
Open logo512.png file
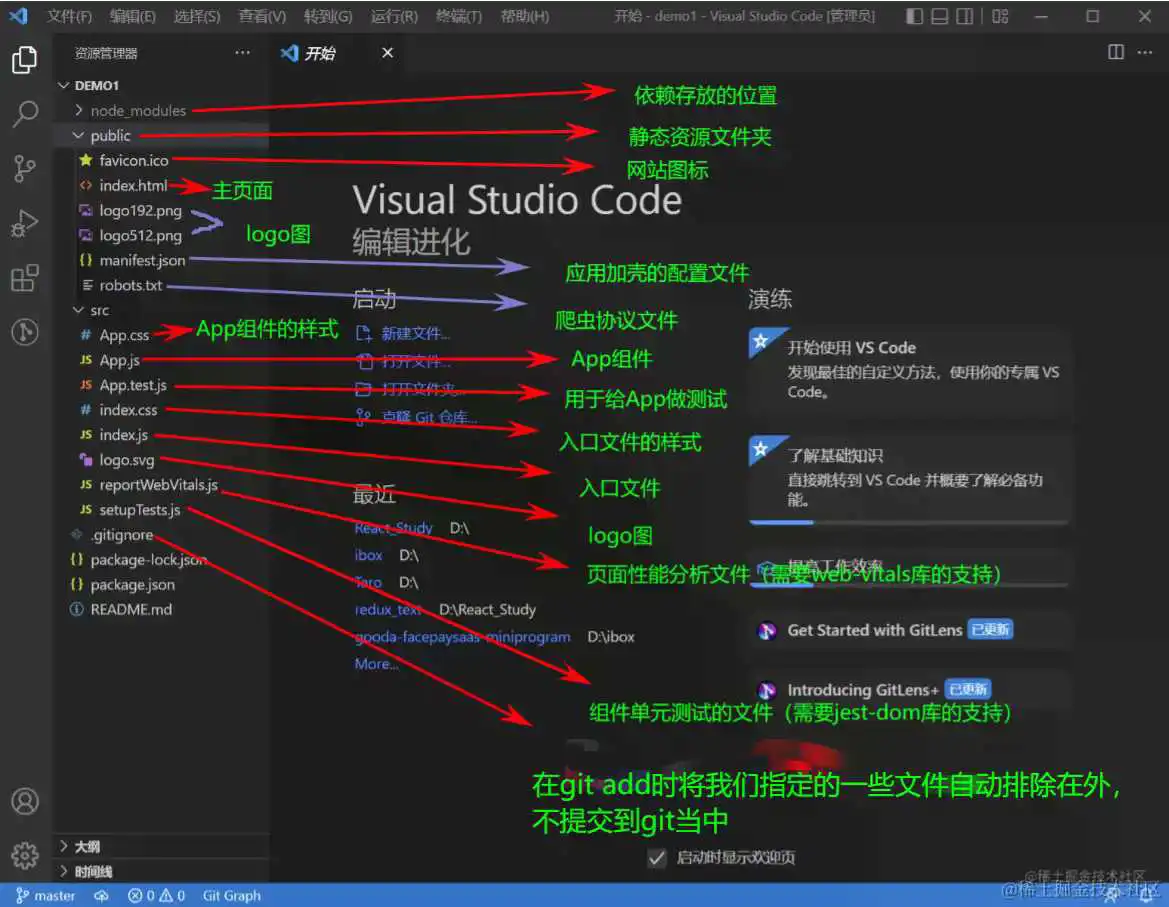tap(140, 236)
